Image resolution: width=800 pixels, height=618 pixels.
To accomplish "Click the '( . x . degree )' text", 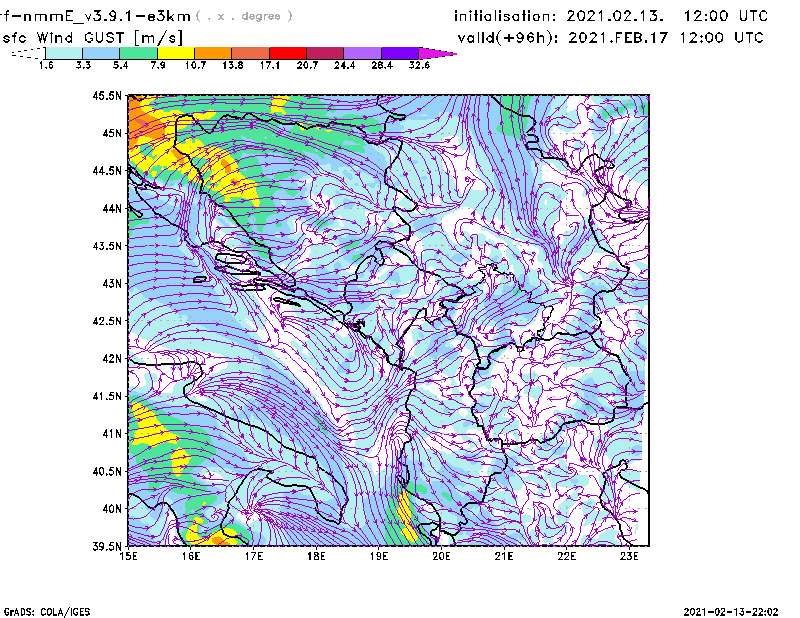I will (244, 16).
